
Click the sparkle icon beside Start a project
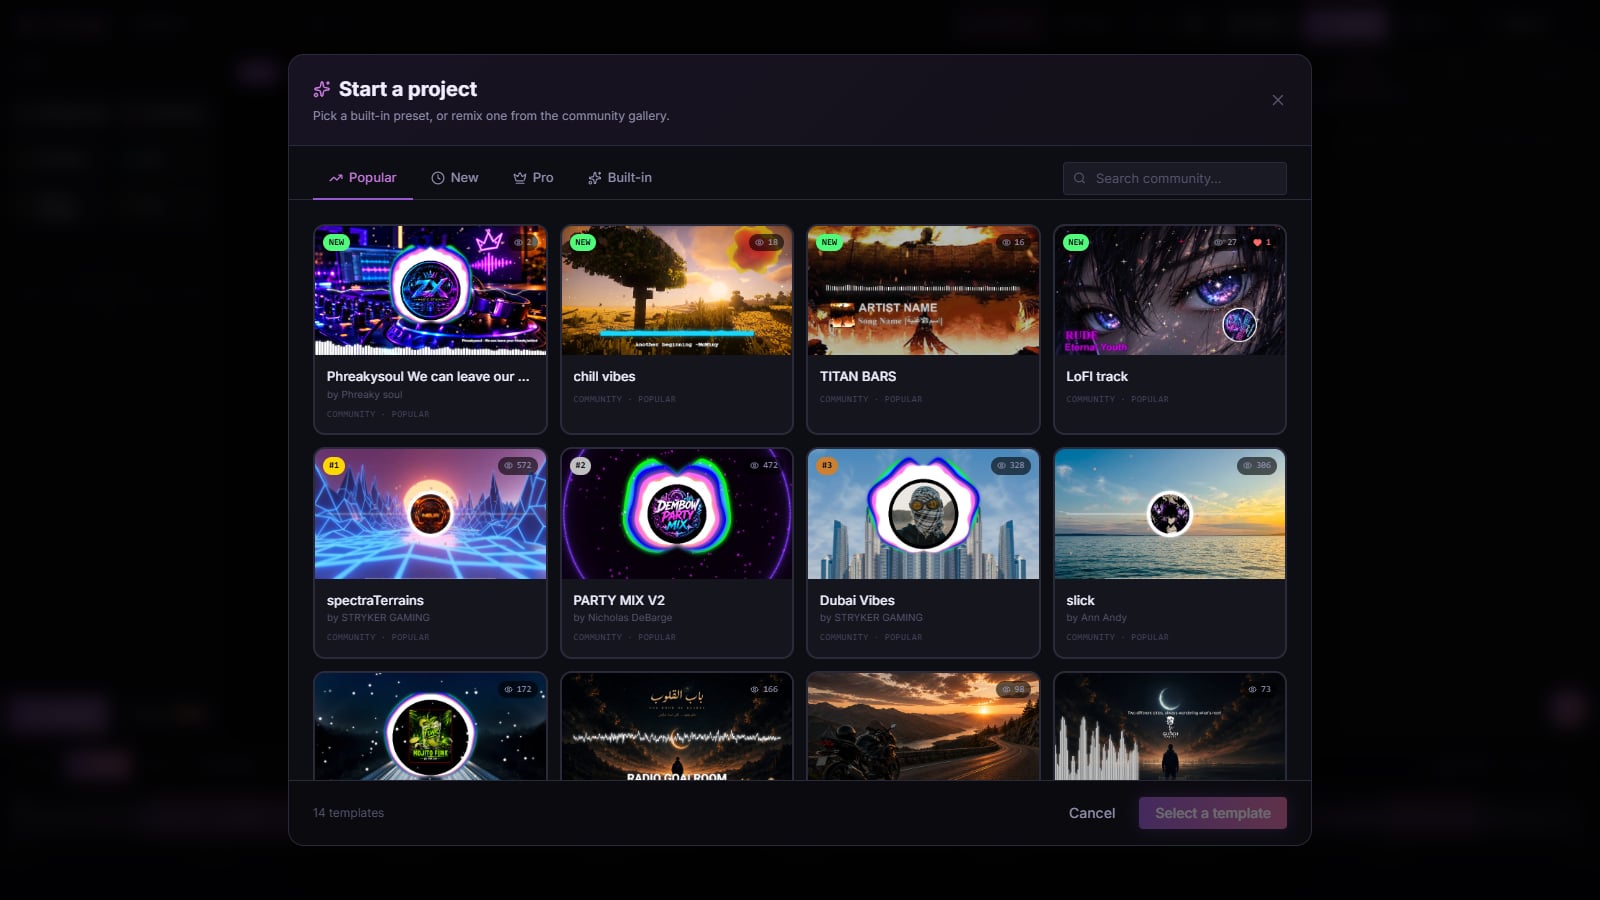tap(322, 89)
